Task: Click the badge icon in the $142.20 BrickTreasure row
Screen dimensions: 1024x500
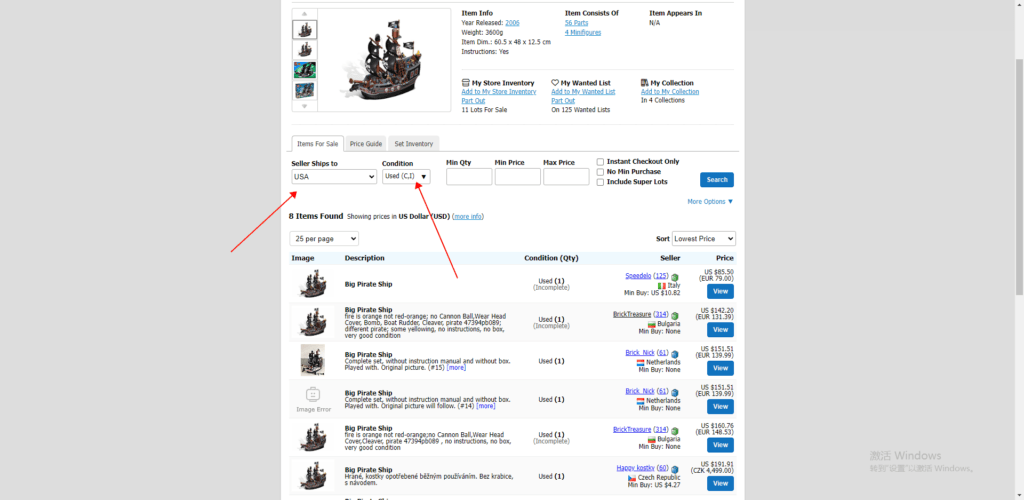Action: pyautogui.click(x=675, y=316)
